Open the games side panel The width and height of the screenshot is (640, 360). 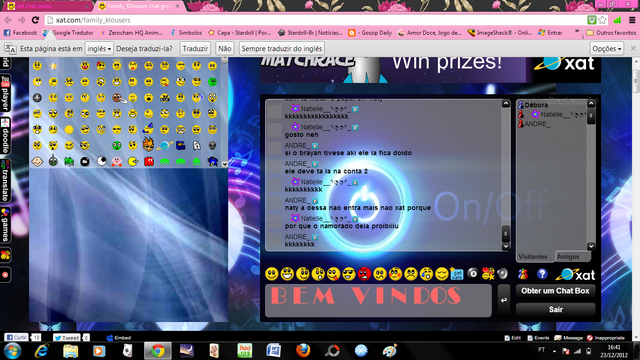pyautogui.click(x=5, y=224)
